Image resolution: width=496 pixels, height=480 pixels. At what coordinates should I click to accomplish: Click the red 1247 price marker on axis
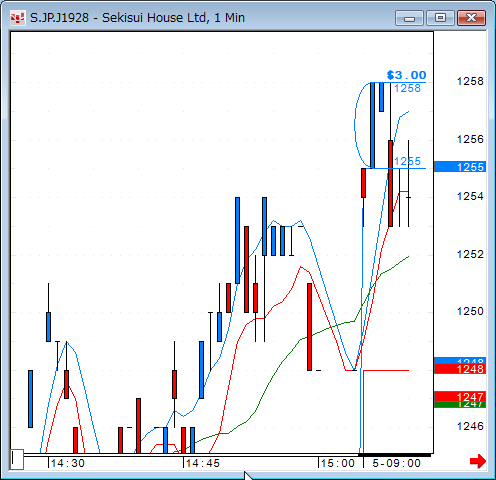[460, 397]
